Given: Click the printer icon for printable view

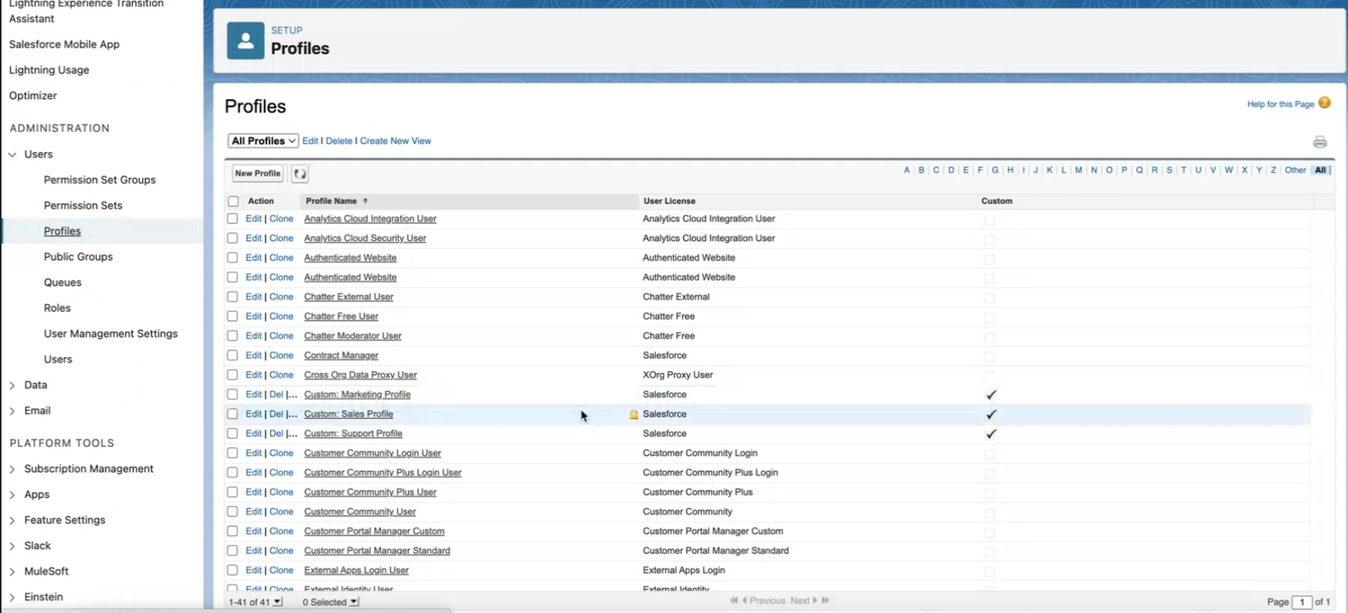Looking at the screenshot, I should point(1319,142).
